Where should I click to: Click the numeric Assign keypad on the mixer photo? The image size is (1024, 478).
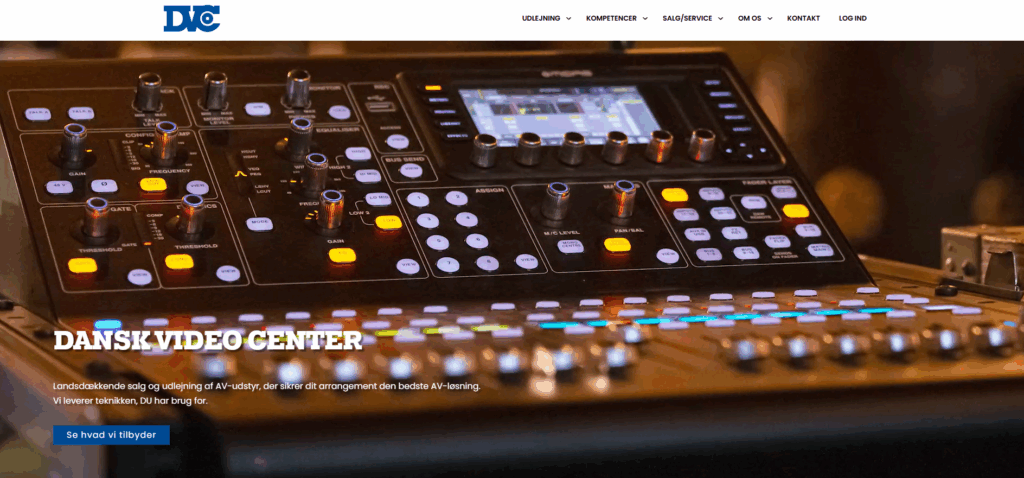[x=455, y=231]
